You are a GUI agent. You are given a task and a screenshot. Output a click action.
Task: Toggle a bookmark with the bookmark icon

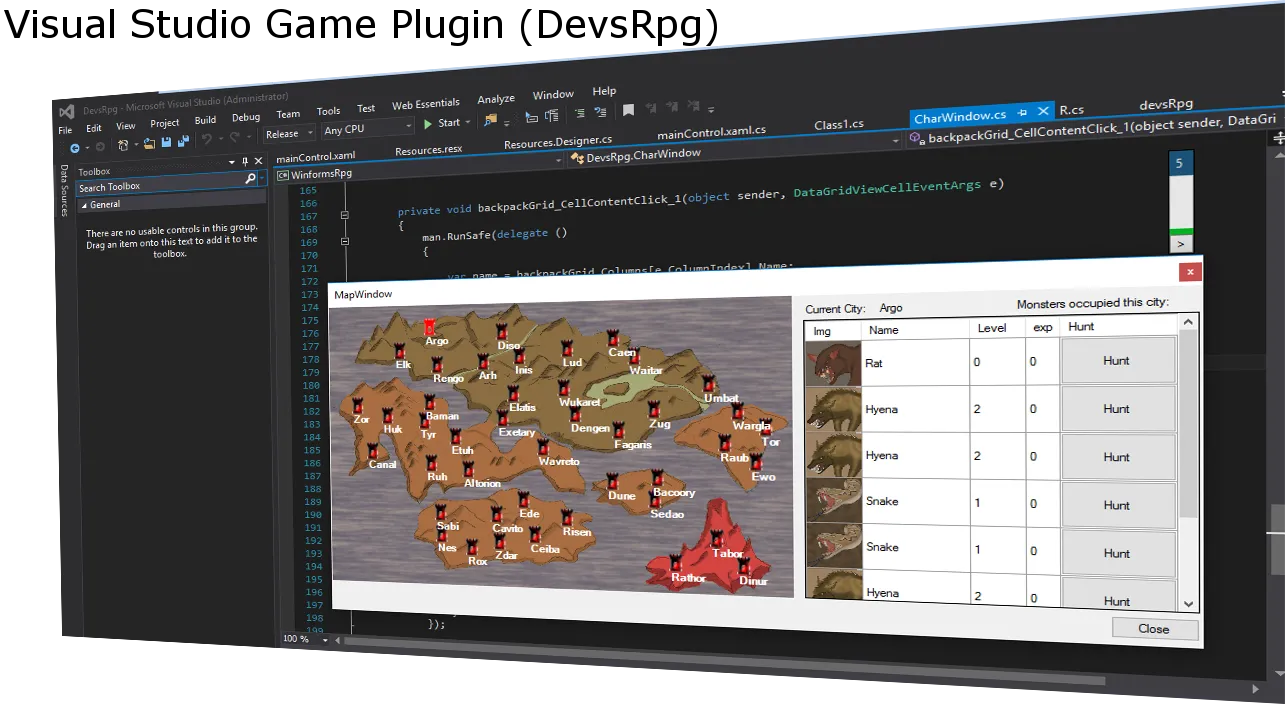[x=628, y=110]
